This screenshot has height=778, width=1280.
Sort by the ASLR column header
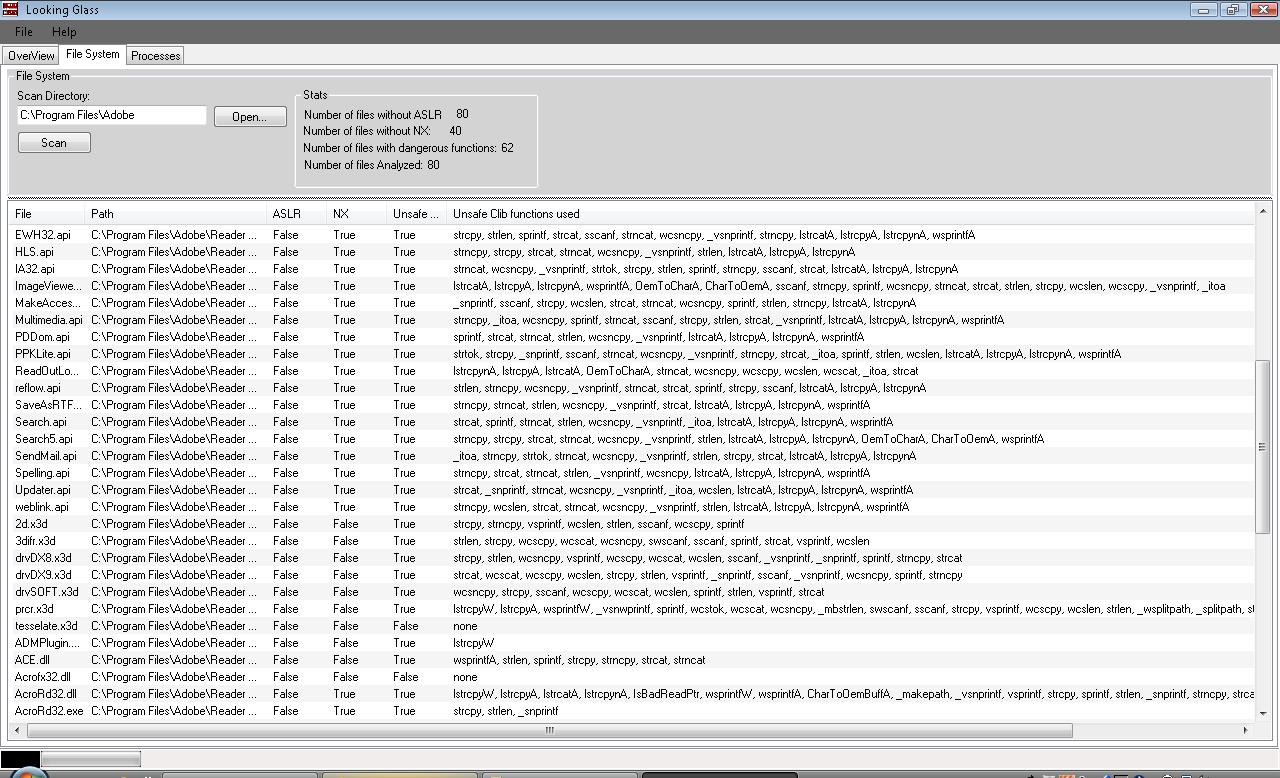coord(298,214)
